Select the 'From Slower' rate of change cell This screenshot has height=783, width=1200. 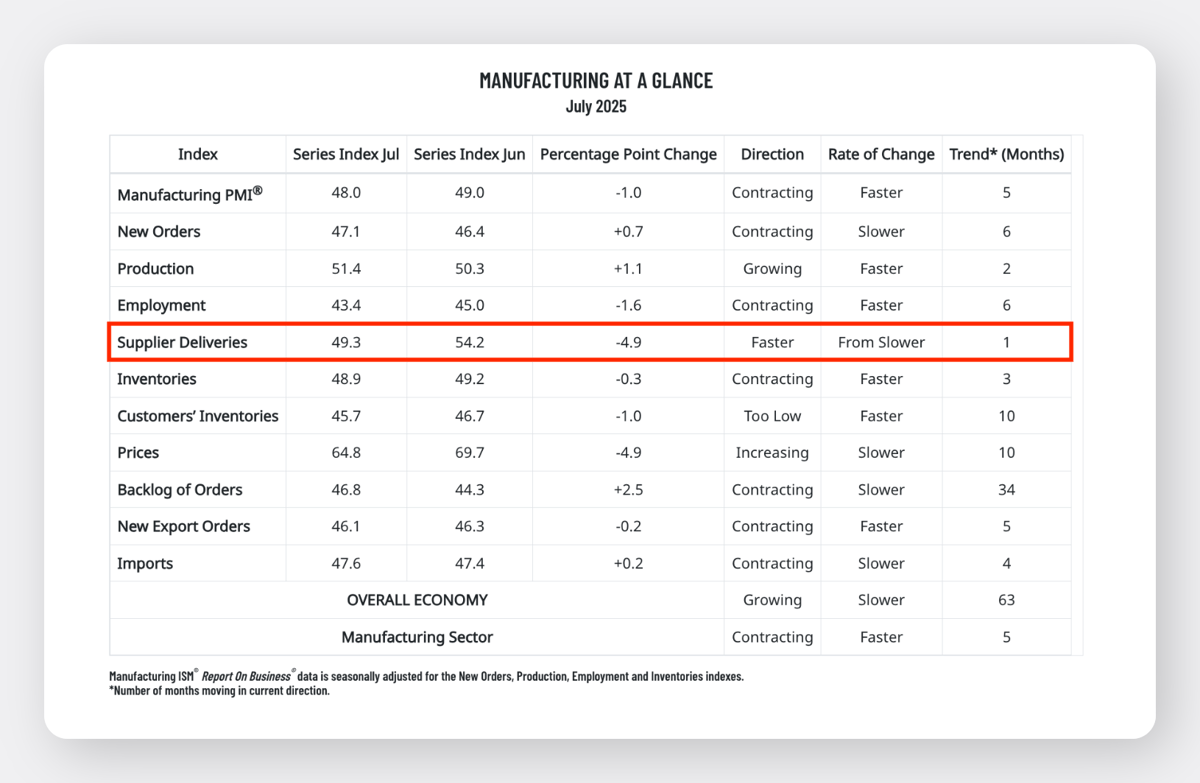pos(881,342)
